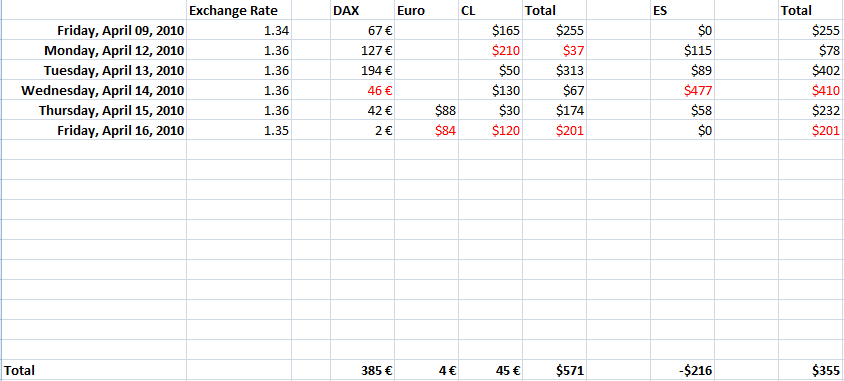Select the ES value $89

point(683,70)
